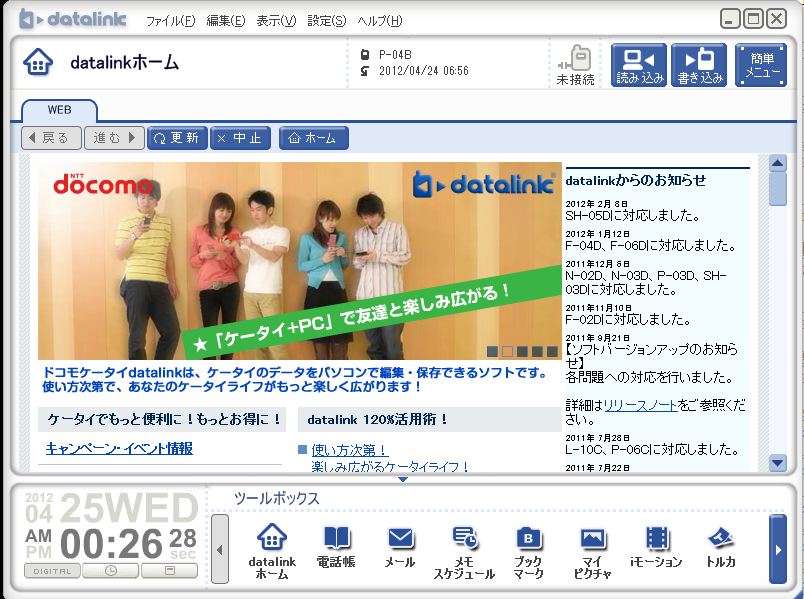Click the news date "2011年11月10日"
The width and height of the screenshot is (804, 599).
coord(598,308)
